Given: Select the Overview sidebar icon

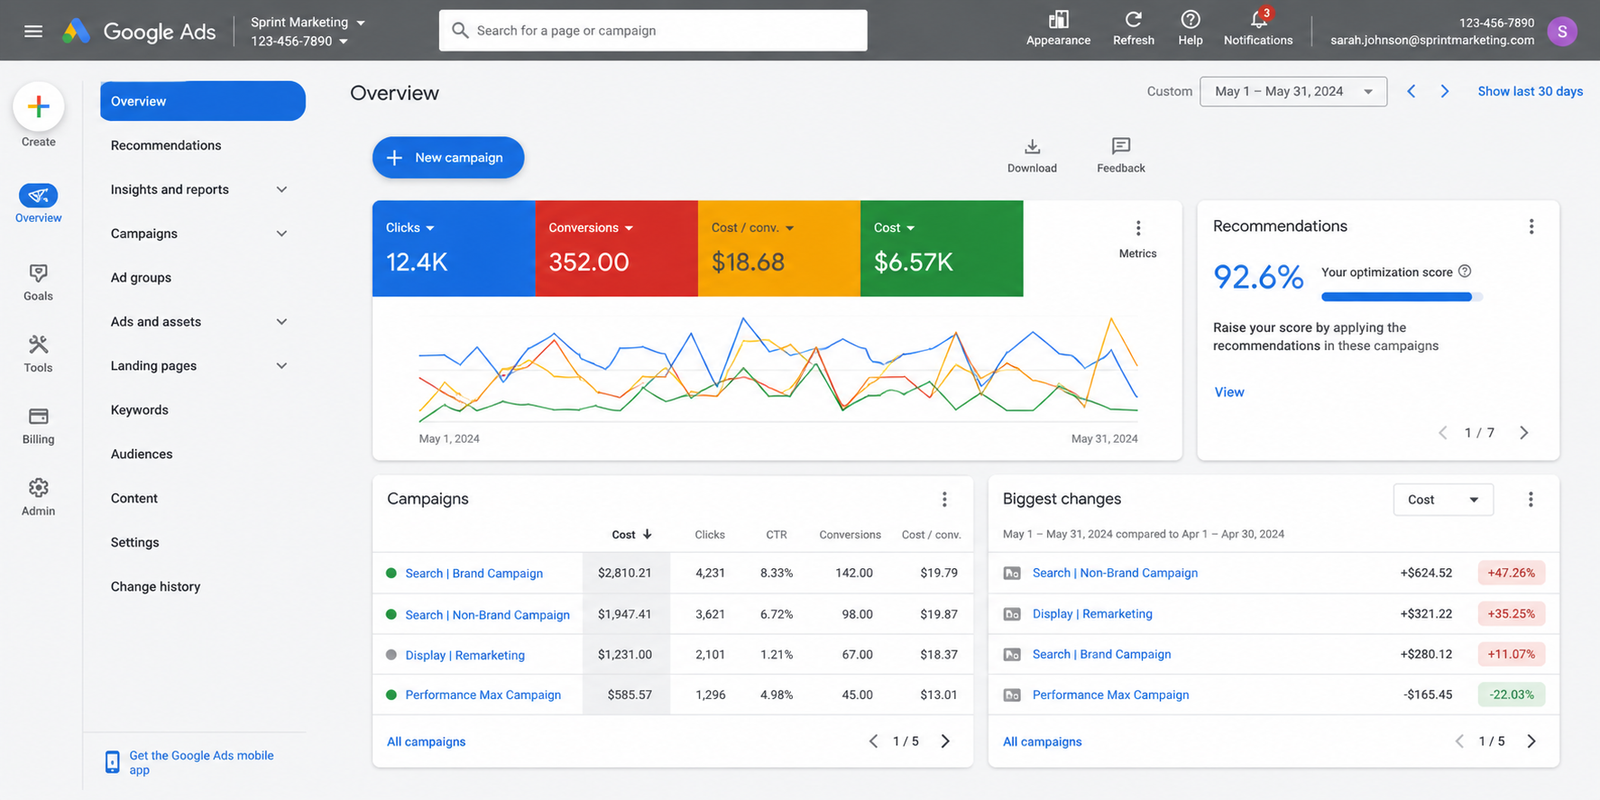Looking at the screenshot, I should [38, 195].
